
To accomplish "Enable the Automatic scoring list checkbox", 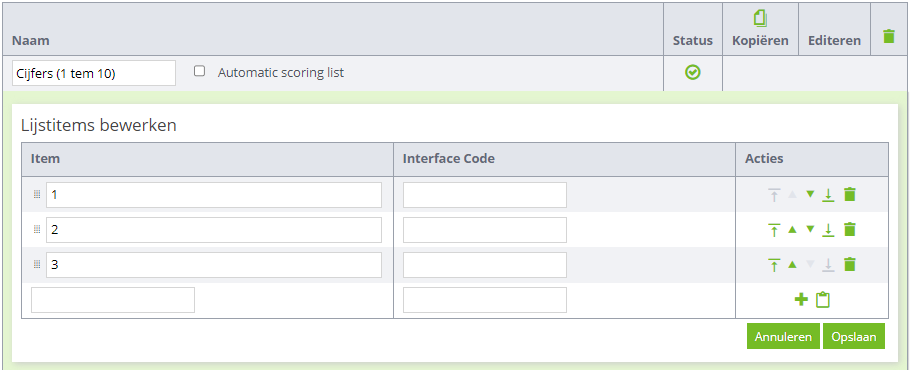I will (200, 71).
